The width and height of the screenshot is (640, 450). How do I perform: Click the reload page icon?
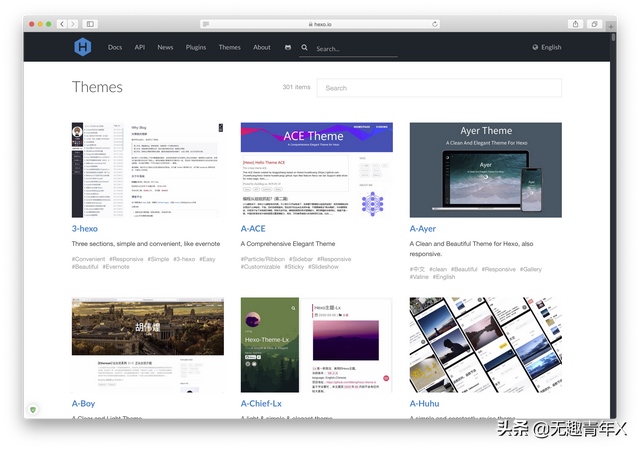(x=435, y=24)
